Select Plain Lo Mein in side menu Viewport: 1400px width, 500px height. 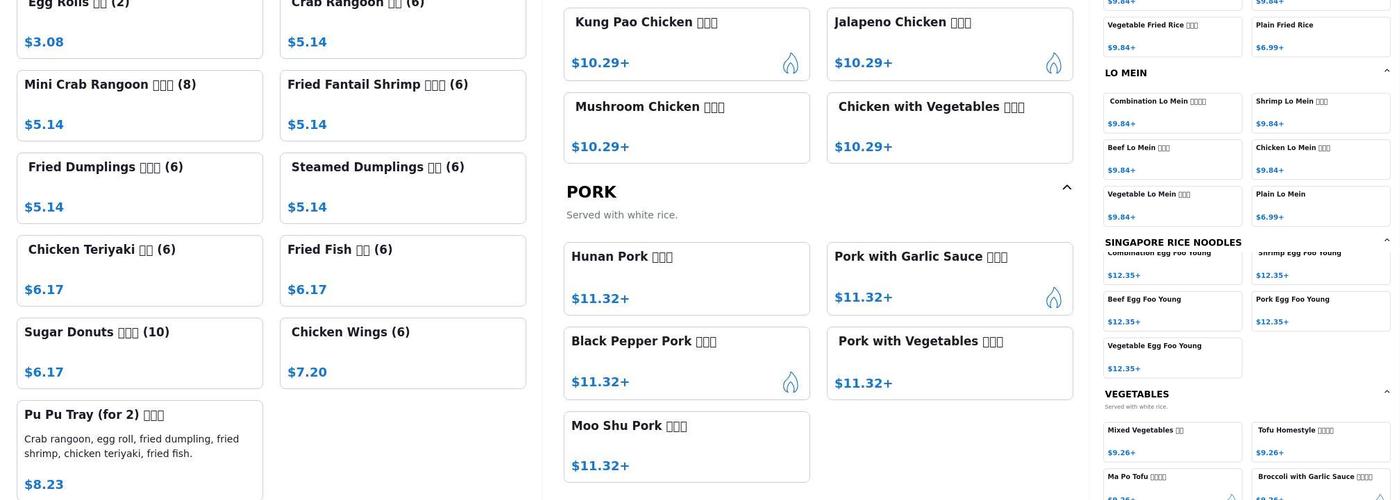click(x=1320, y=205)
